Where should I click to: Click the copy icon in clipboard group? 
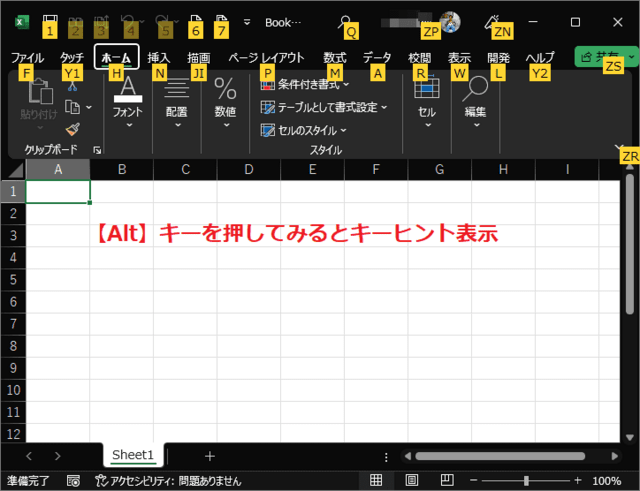point(72,107)
